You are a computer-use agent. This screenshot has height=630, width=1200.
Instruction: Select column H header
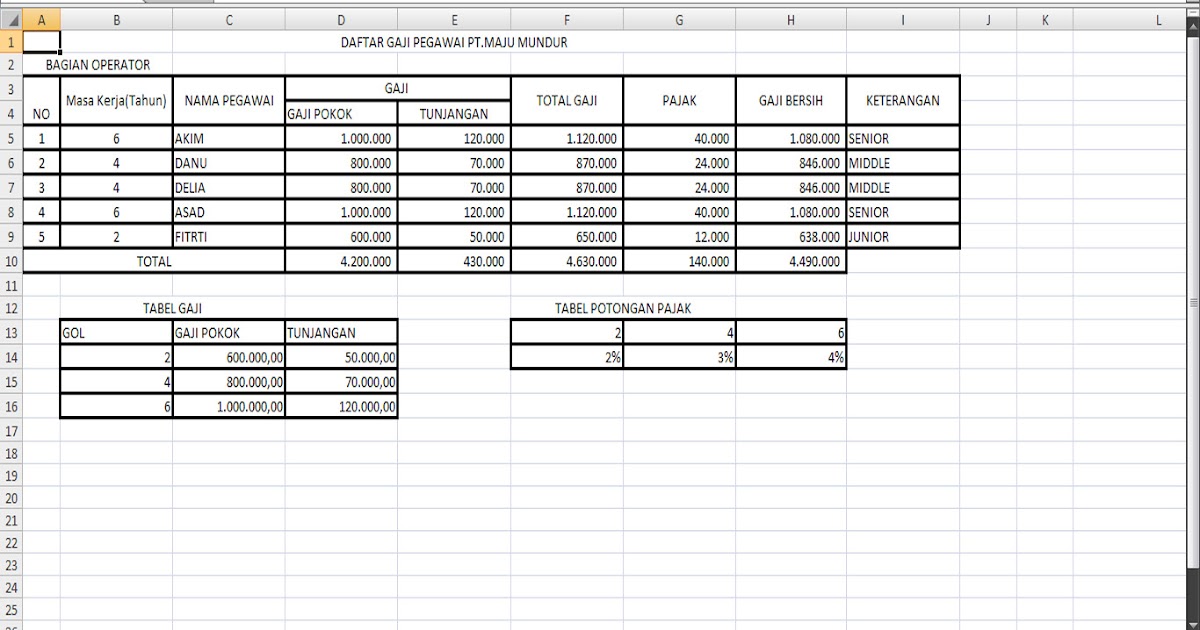790,18
